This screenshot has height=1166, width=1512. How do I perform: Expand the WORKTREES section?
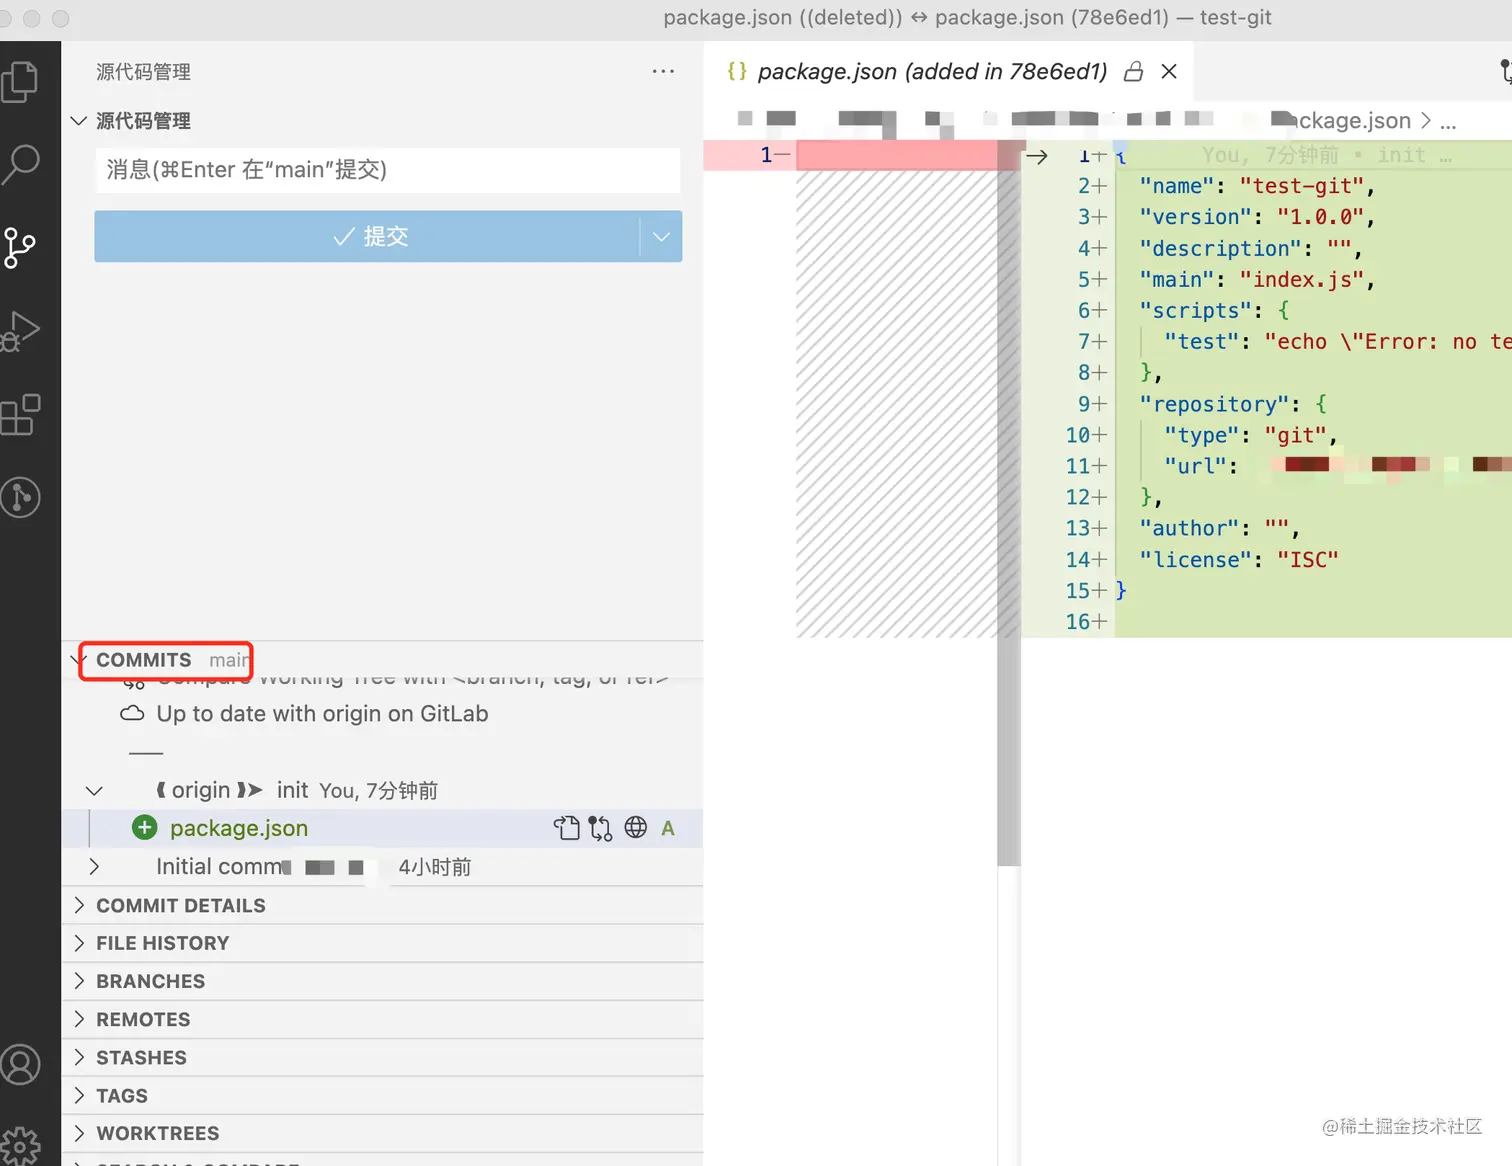pos(382,1134)
